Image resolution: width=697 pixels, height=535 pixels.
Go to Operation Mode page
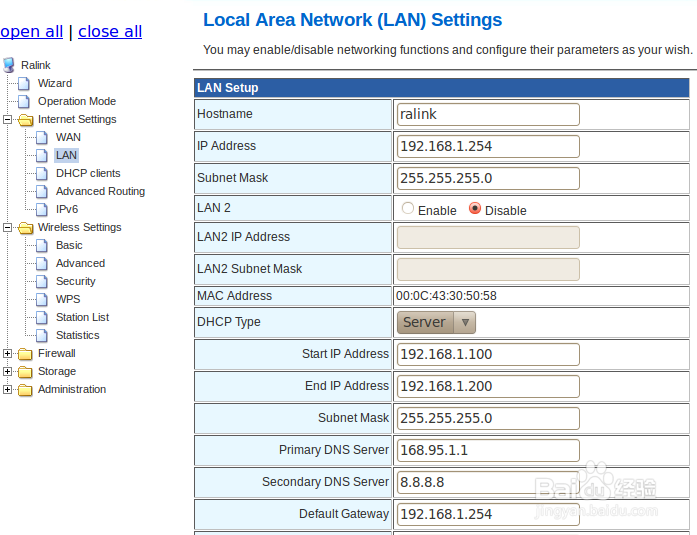point(77,101)
